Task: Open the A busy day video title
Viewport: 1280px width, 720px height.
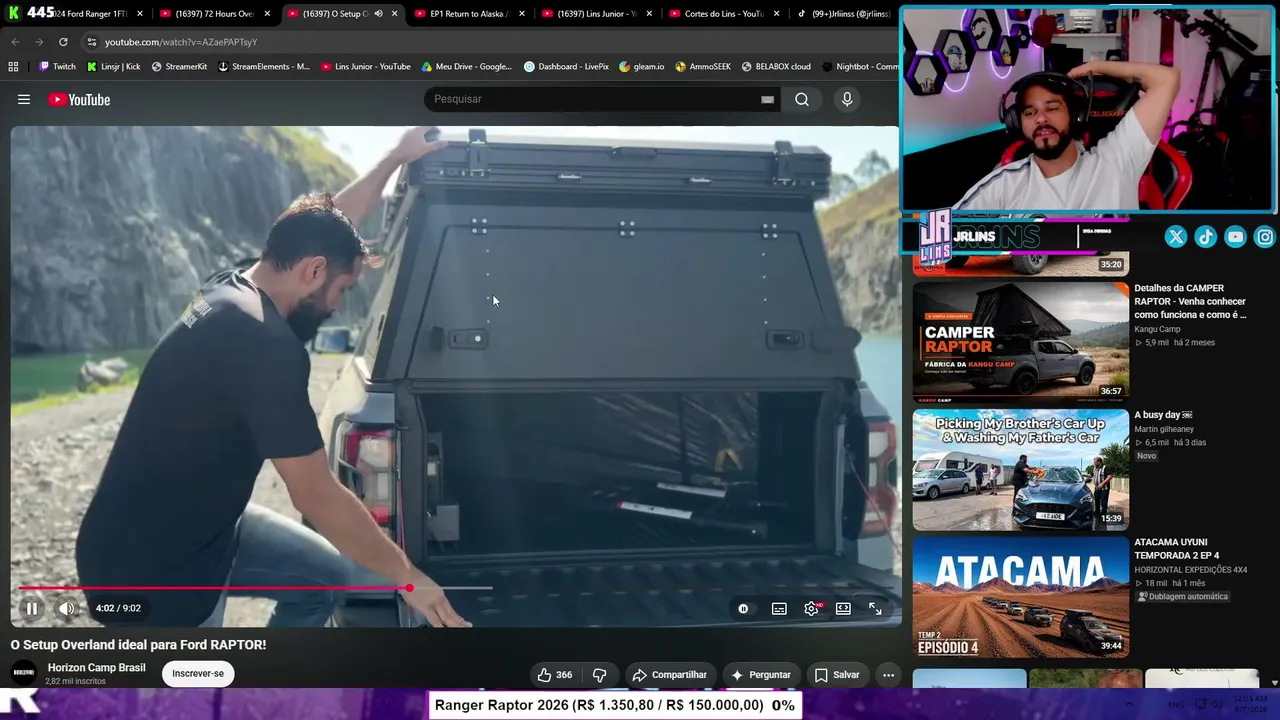Action: [1164, 415]
